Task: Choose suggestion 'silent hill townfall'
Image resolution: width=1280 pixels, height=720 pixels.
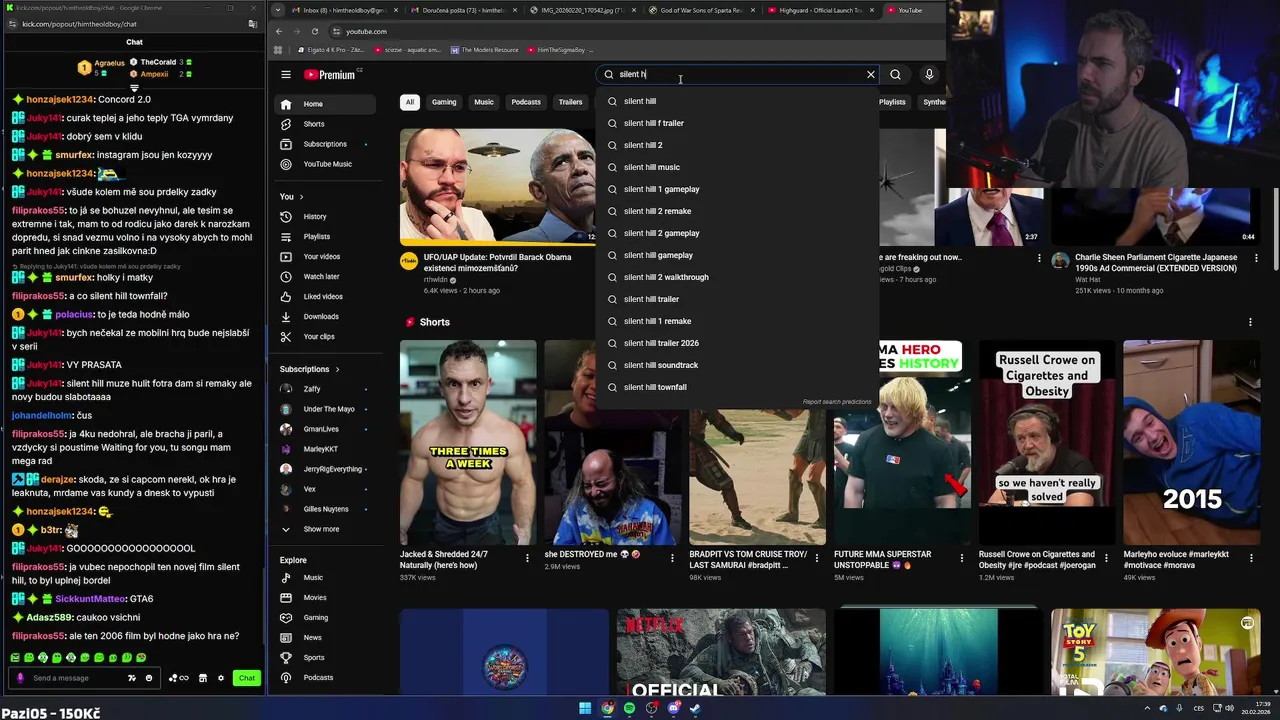Action: click(x=737, y=387)
